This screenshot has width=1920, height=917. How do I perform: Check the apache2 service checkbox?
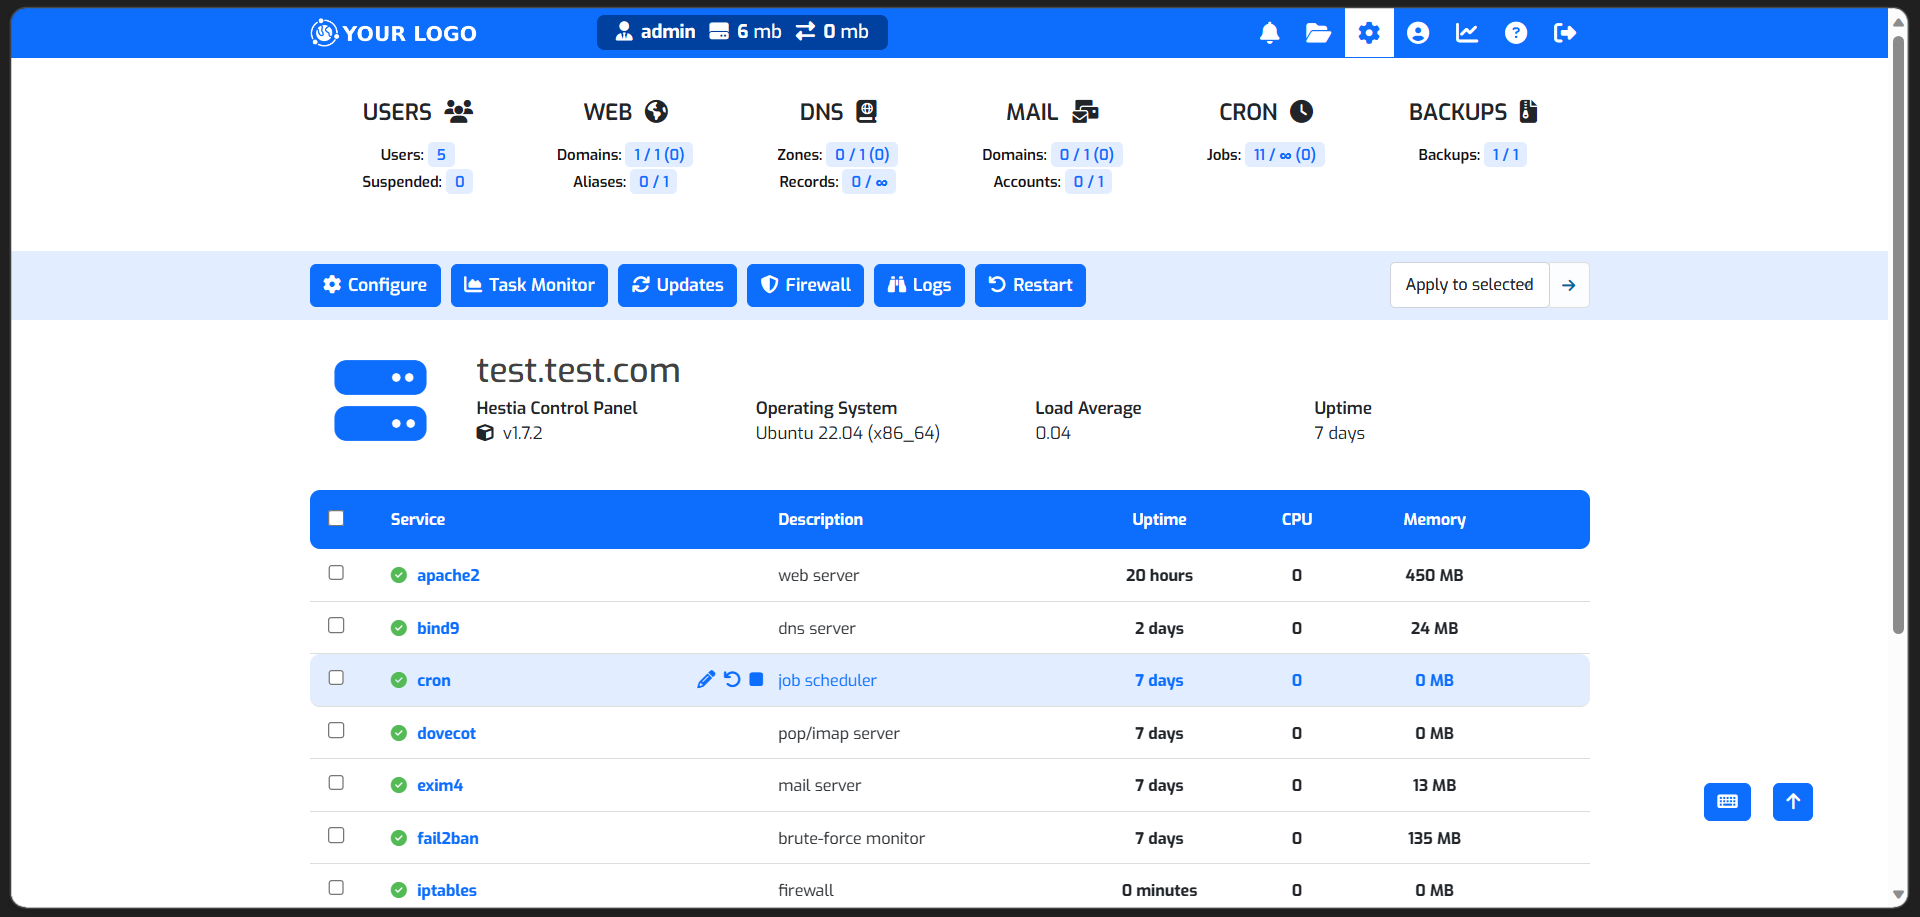click(336, 573)
